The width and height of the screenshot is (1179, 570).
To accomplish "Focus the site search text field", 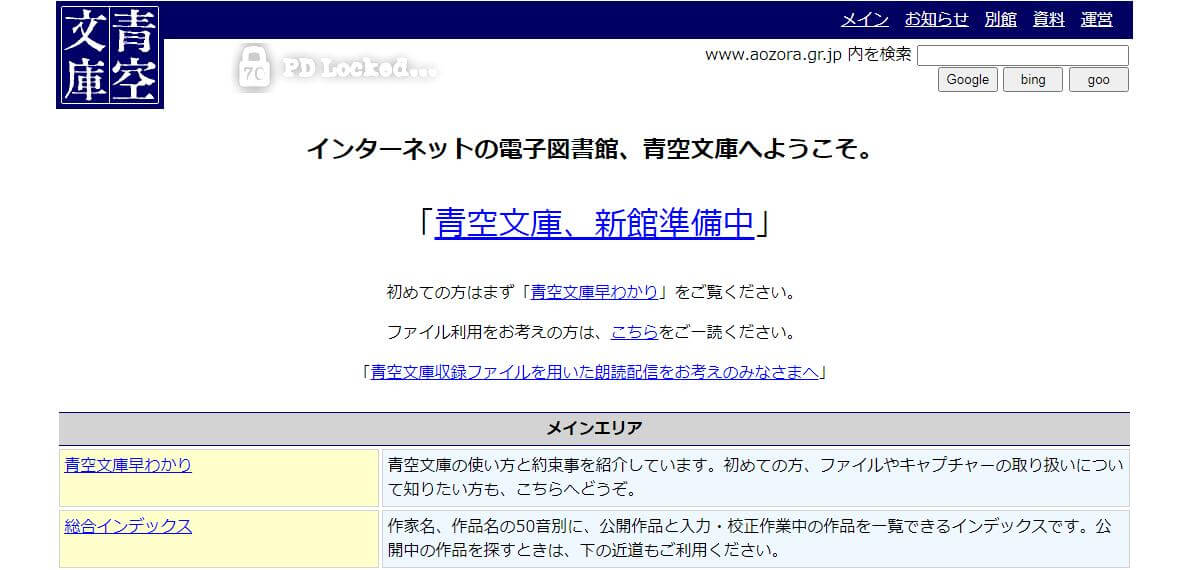I will pos(1022,55).
